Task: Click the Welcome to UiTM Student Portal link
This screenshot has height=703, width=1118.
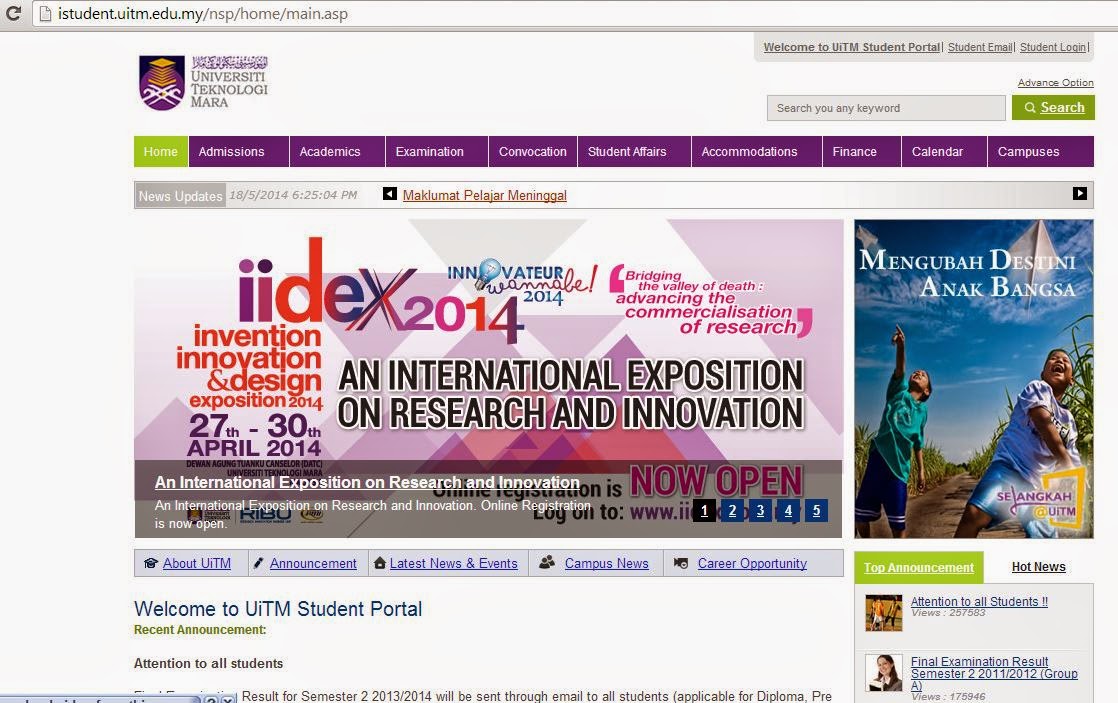Action: 851,47
